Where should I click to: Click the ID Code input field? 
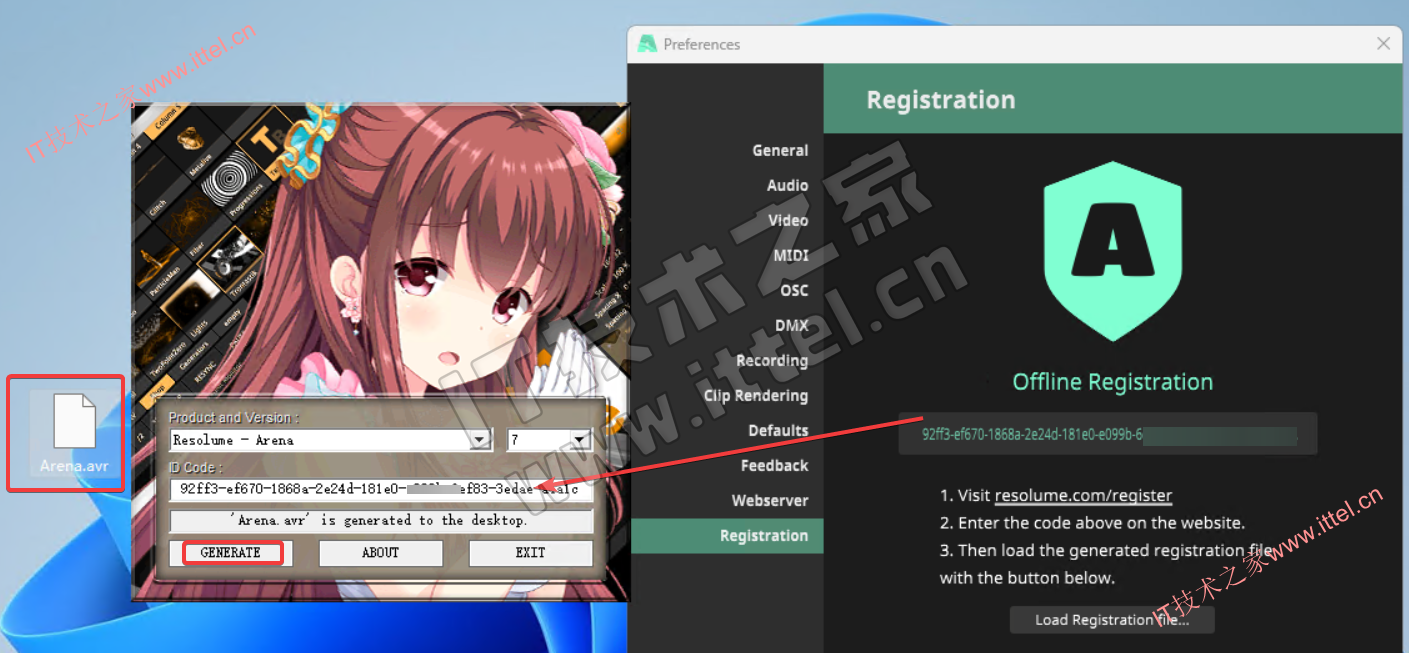tap(380, 490)
